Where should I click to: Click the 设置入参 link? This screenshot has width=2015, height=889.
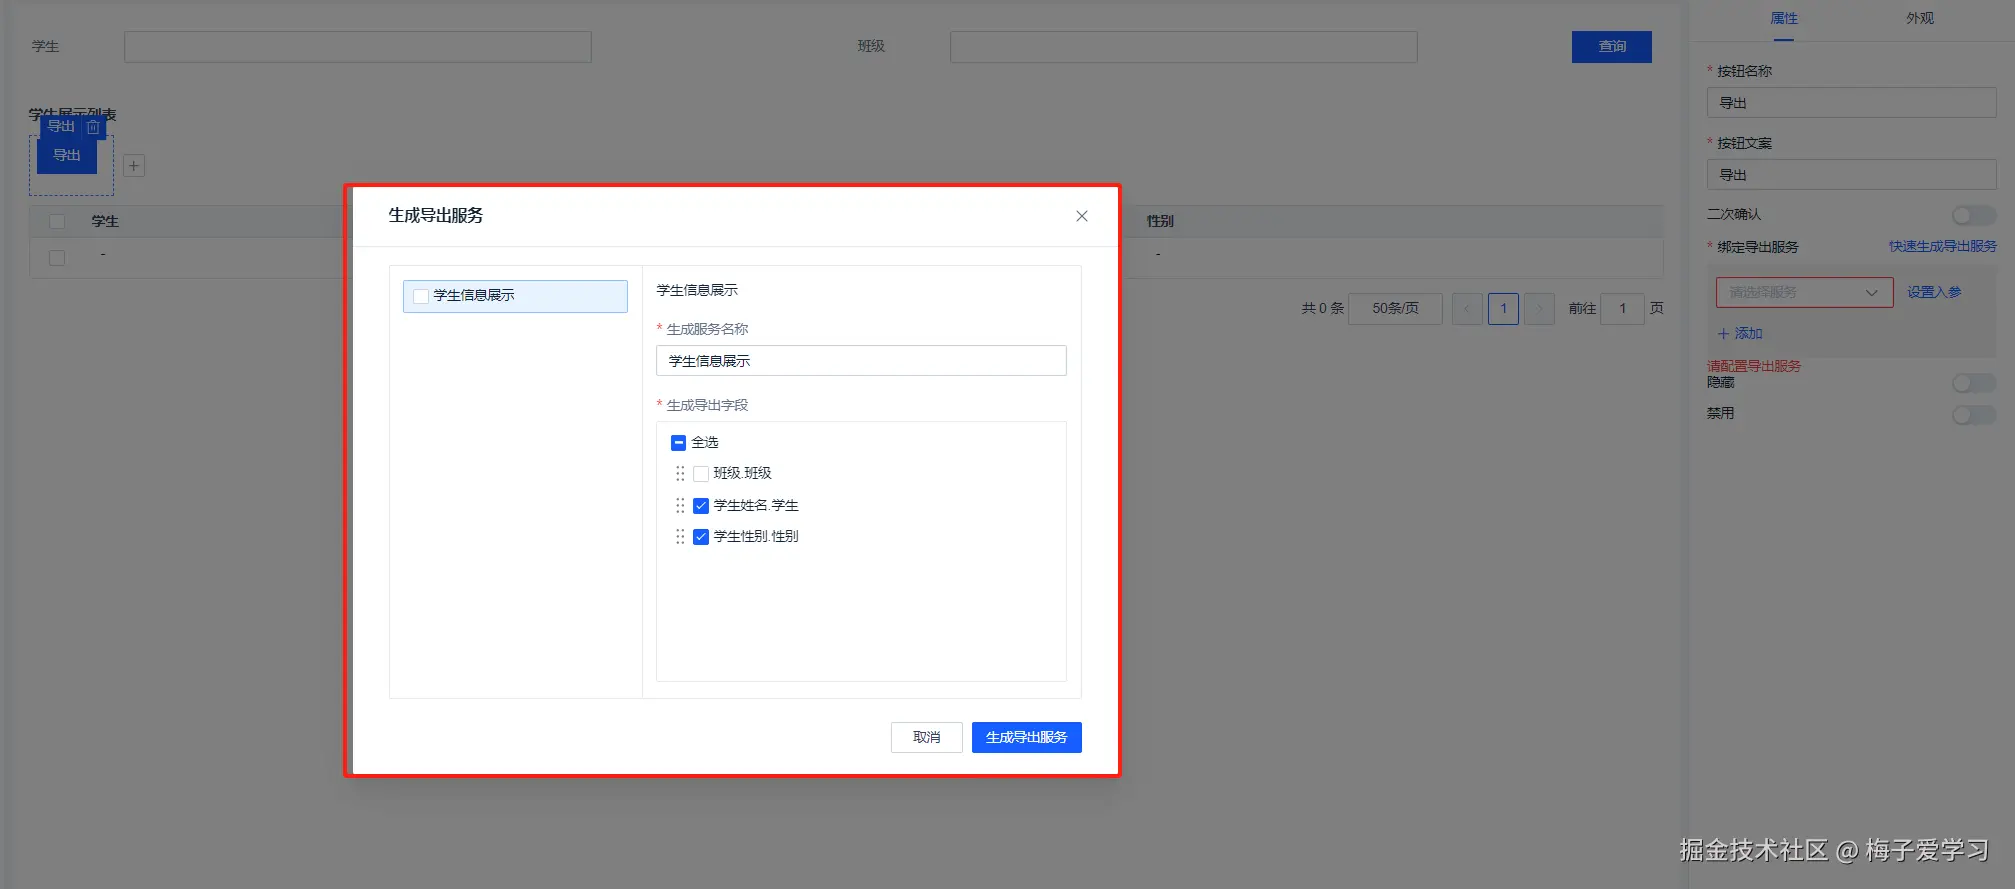[x=1934, y=293]
